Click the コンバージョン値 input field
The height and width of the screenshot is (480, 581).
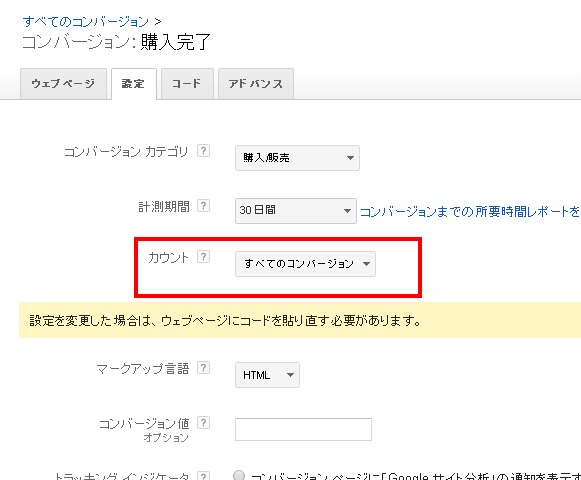click(303, 429)
